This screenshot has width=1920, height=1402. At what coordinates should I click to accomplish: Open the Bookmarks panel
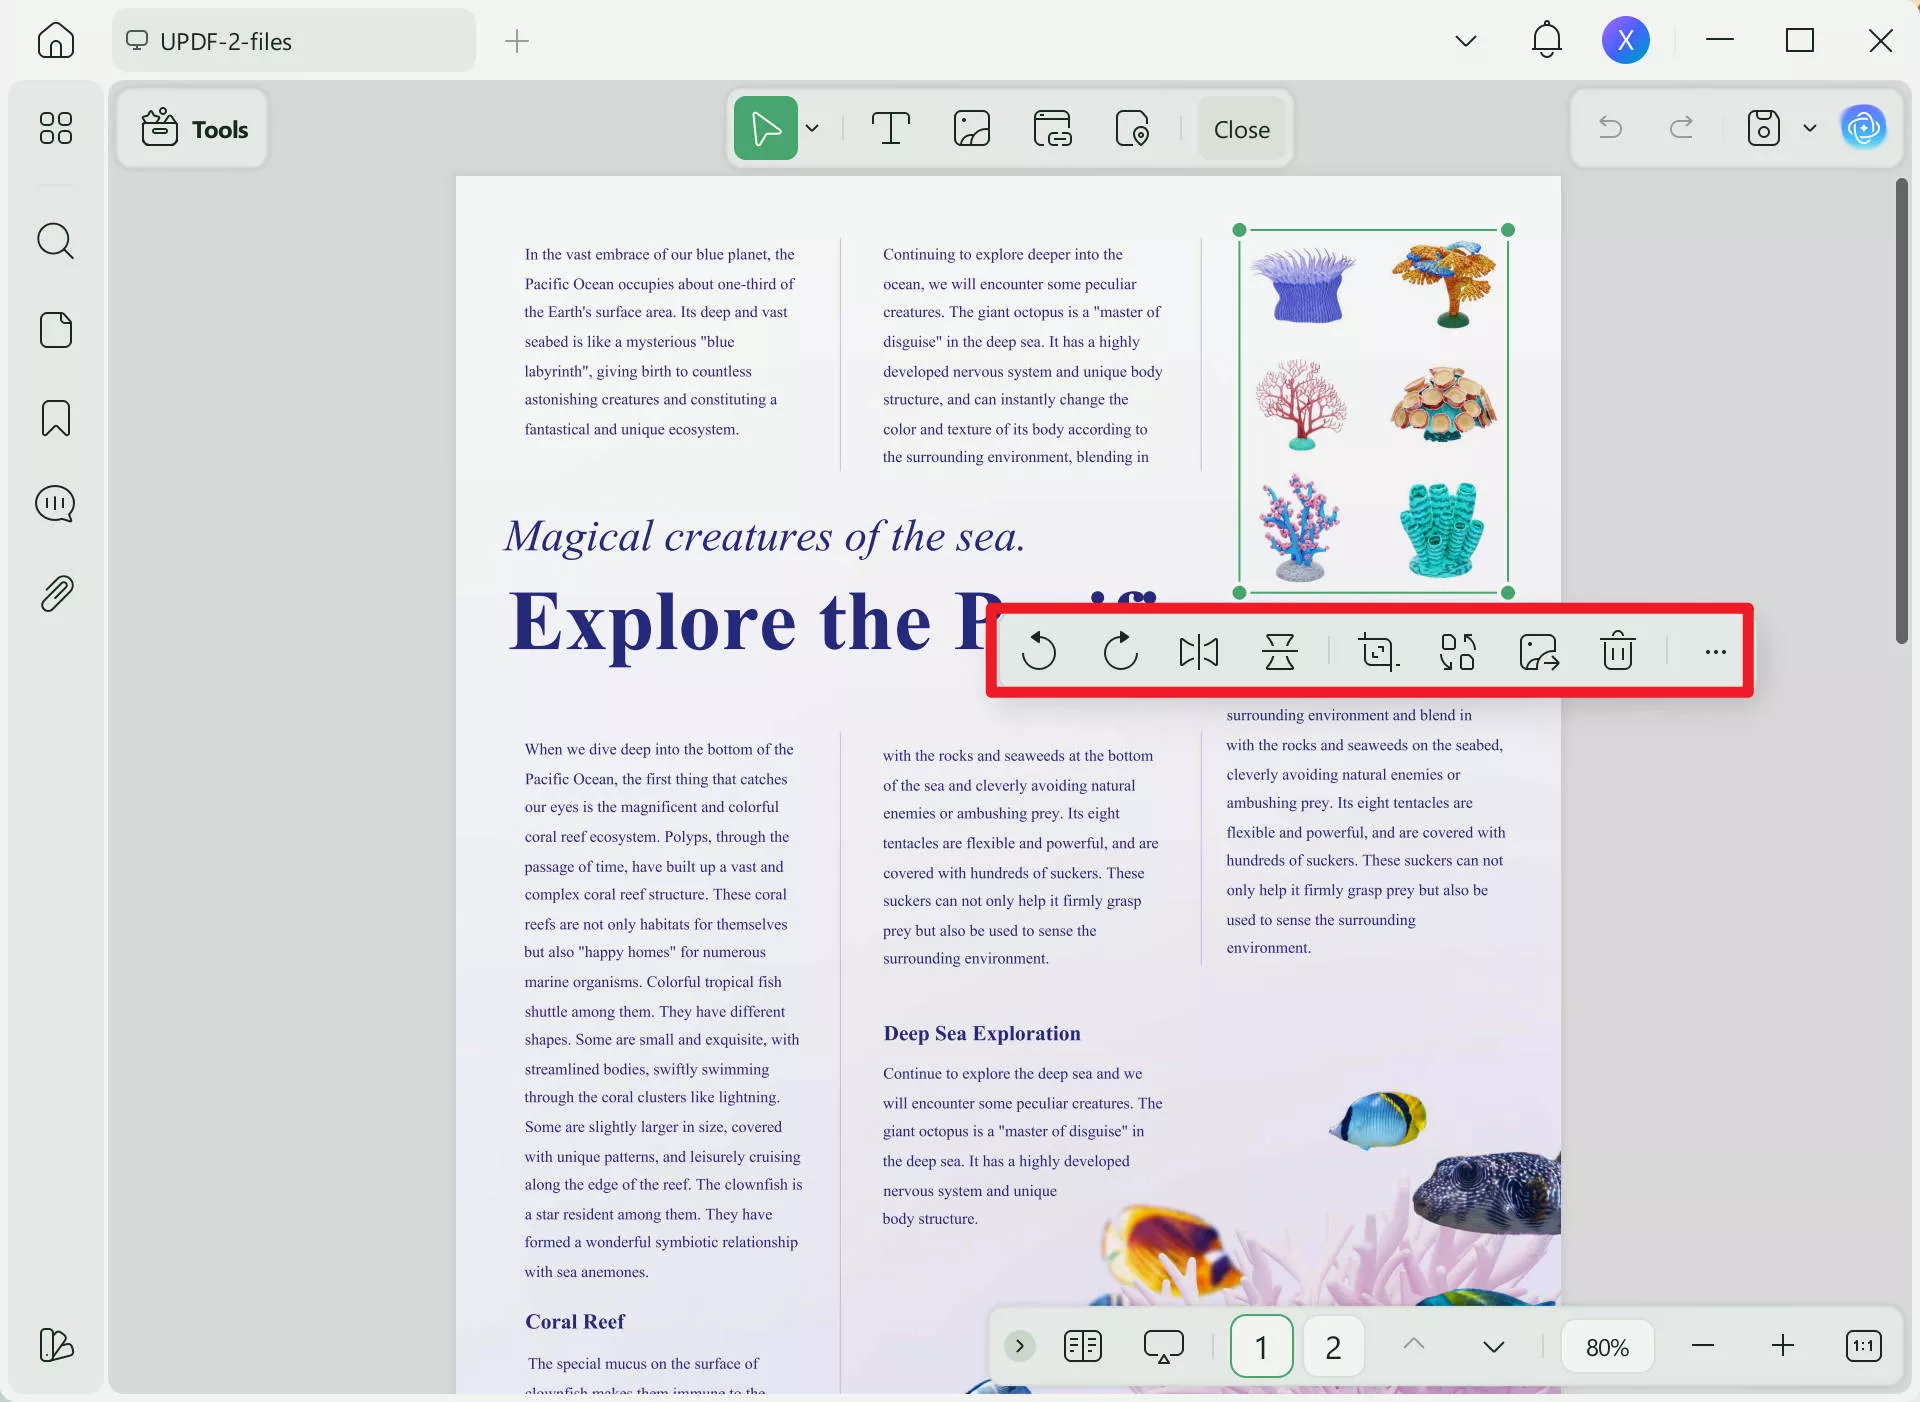coord(55,418)
